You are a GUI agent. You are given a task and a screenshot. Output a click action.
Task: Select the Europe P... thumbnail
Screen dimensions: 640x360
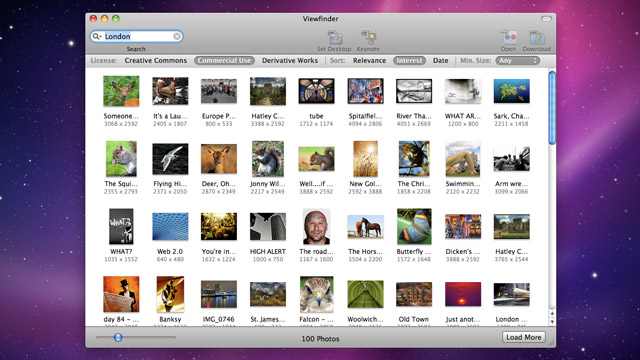tap(219, 91)
